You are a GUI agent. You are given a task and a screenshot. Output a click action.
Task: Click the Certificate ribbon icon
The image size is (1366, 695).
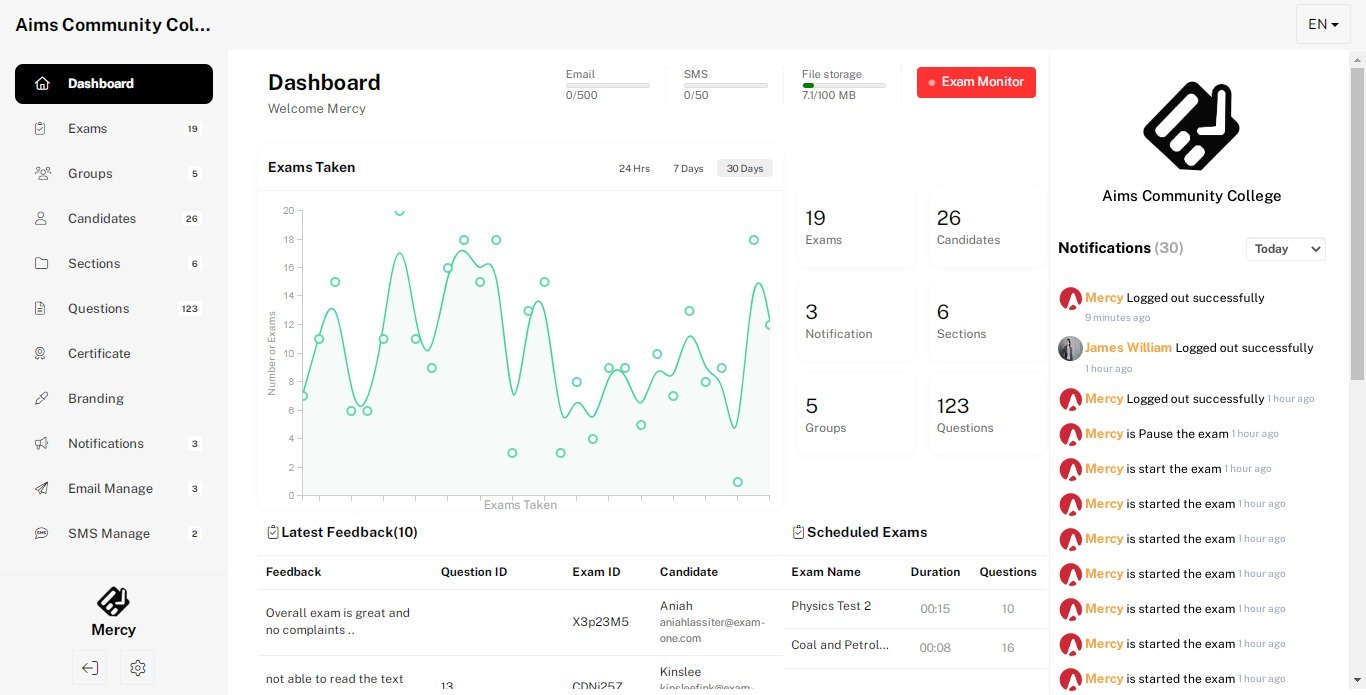click(41, 354)
